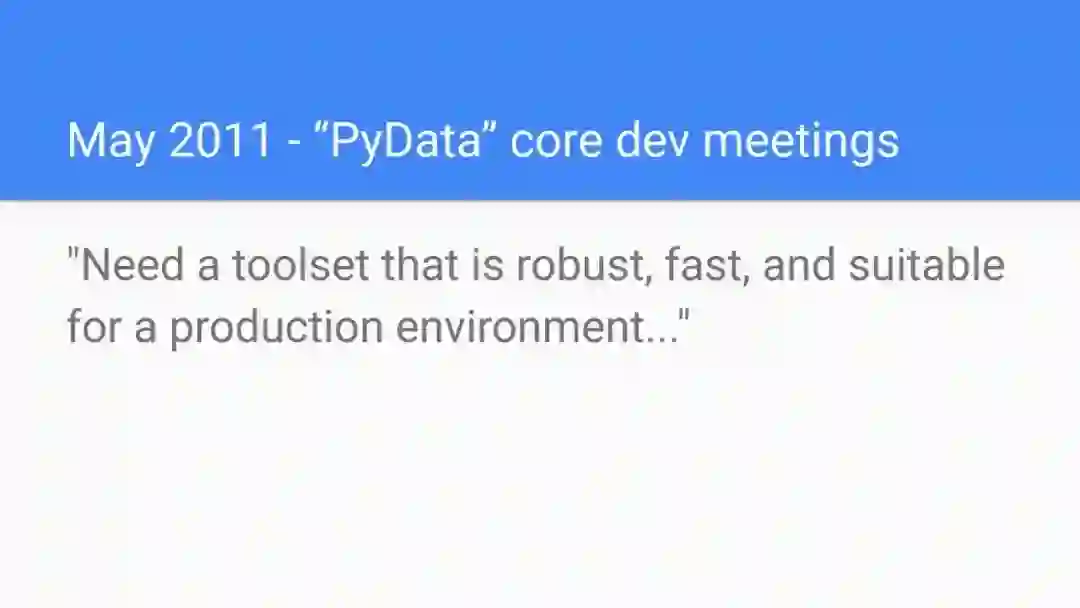1080x608 pixels.
Task: Click the word "meetings" in the title
Action: point(800,142)
